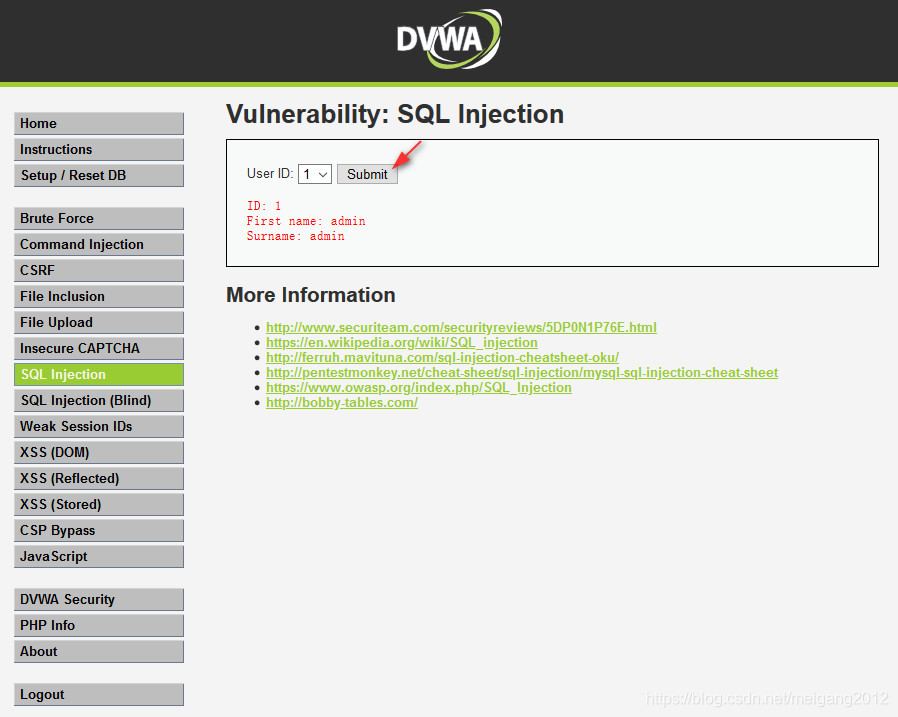Click the 'First name: admin' result line
This screenshot has height=717, width=898.
pos(306,221)
